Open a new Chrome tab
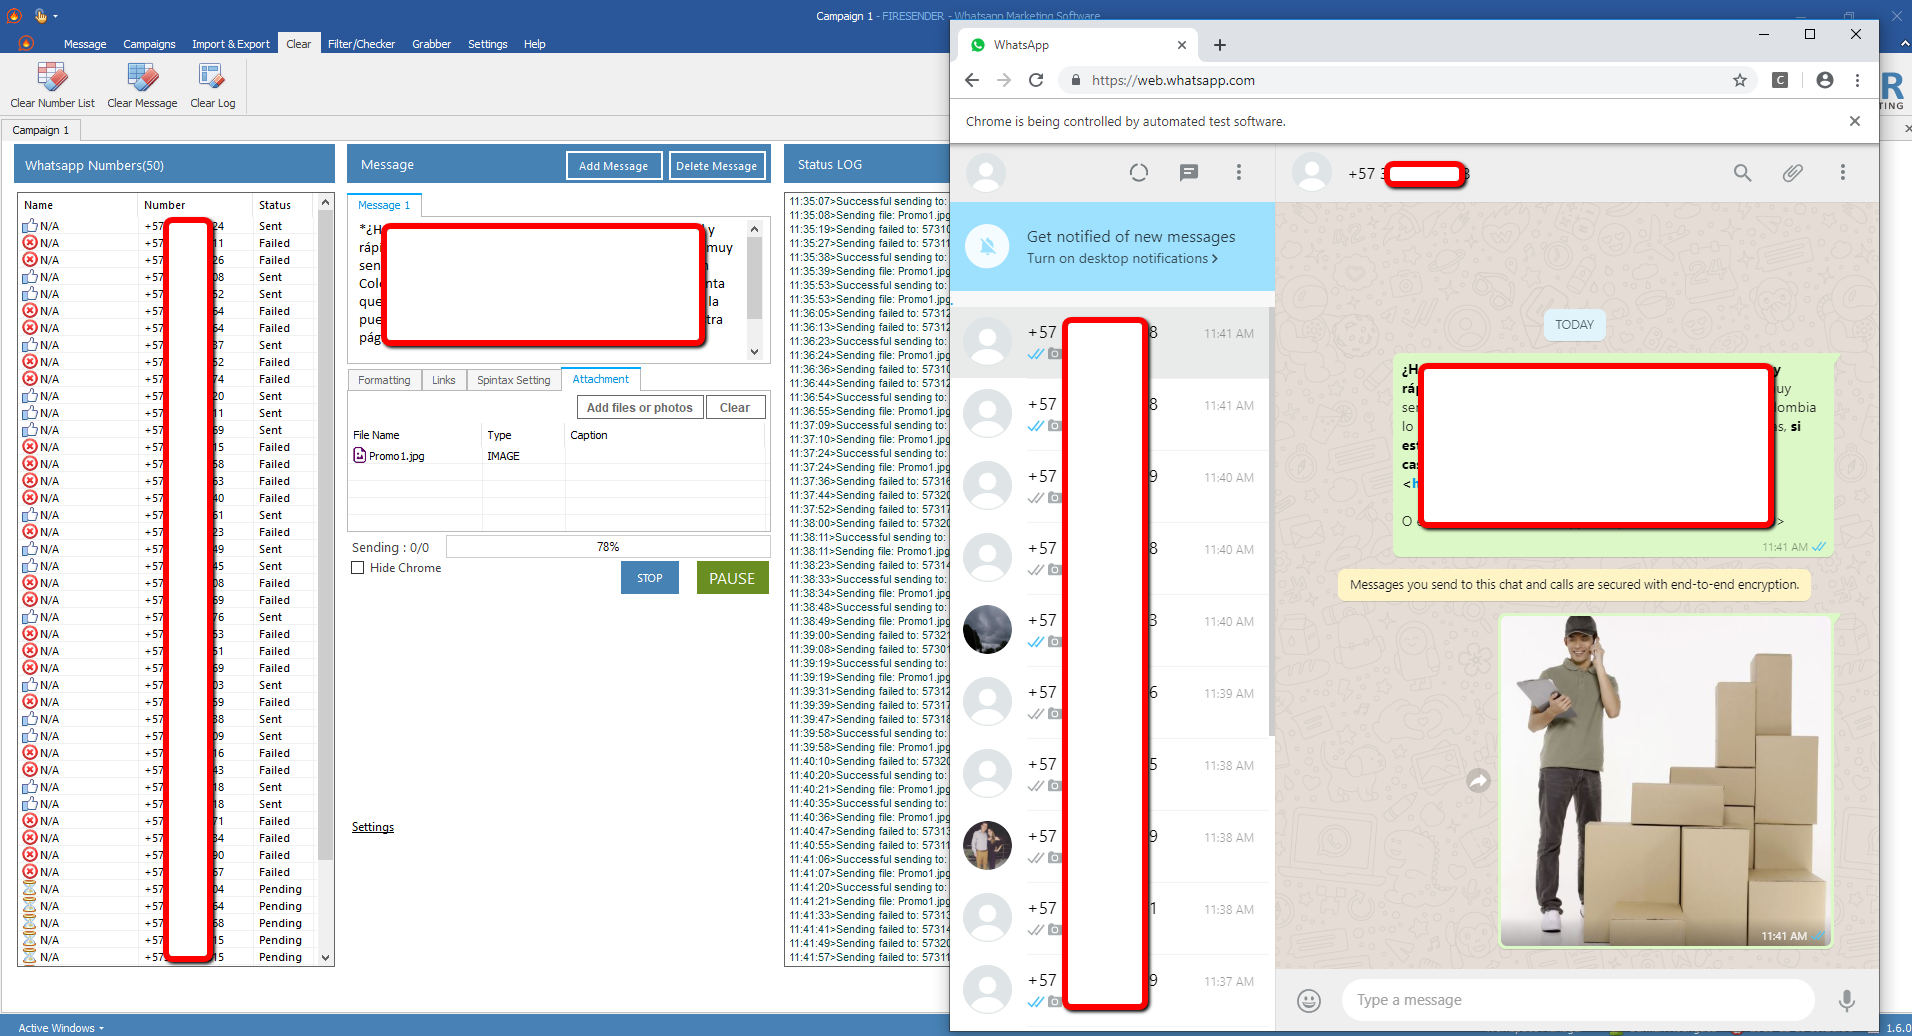Image resolution: width=1912 pixels, height=1036 pixels. tap(1220, 45)
